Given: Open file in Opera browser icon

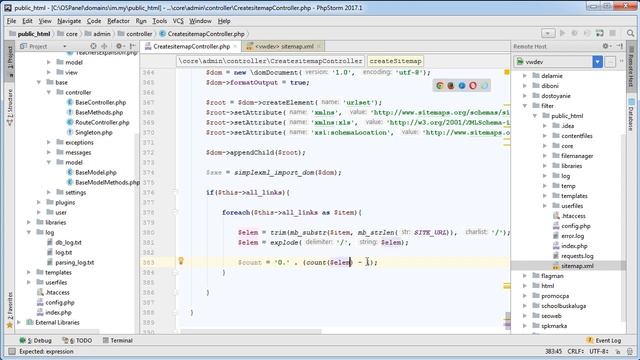Looking at the screenshot, I should [473, 86].
